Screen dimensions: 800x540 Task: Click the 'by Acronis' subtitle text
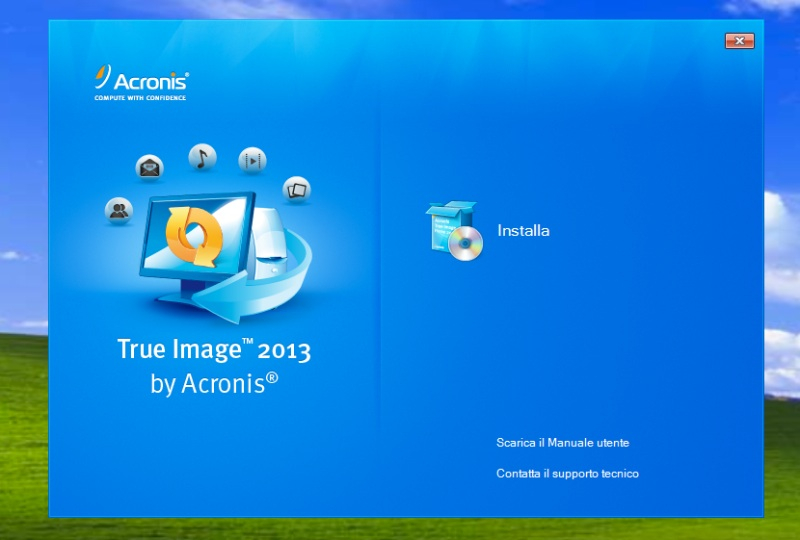[213, 383]
